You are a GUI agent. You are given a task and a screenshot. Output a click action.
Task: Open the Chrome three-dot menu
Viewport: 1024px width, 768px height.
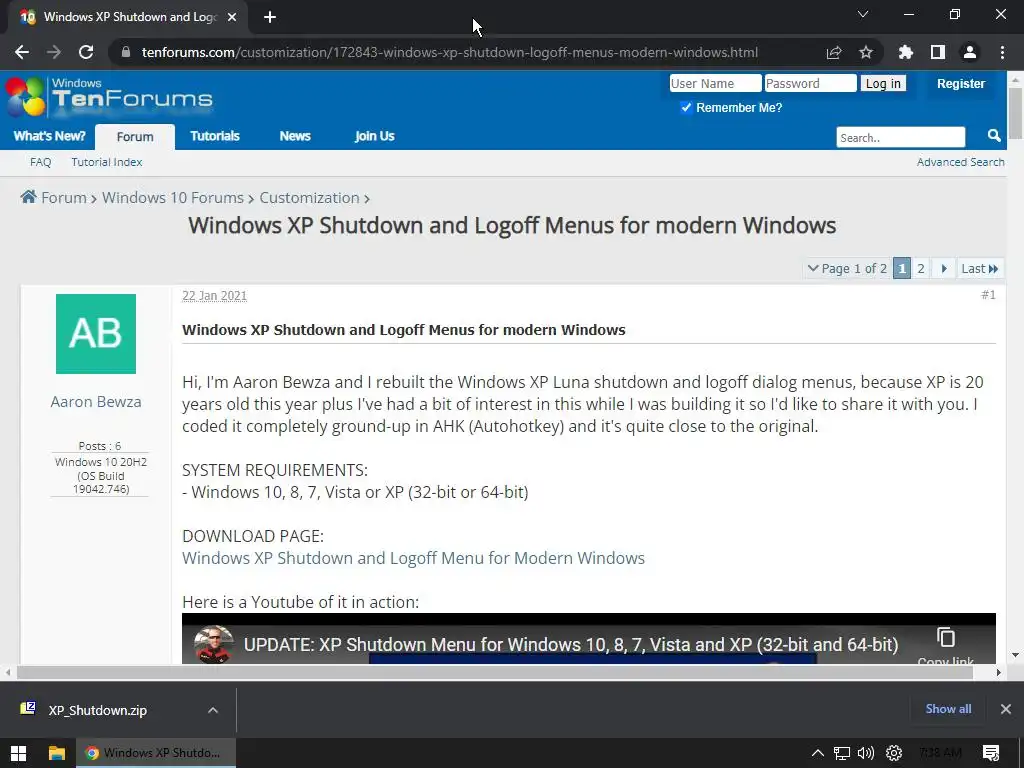[1002, 52]
